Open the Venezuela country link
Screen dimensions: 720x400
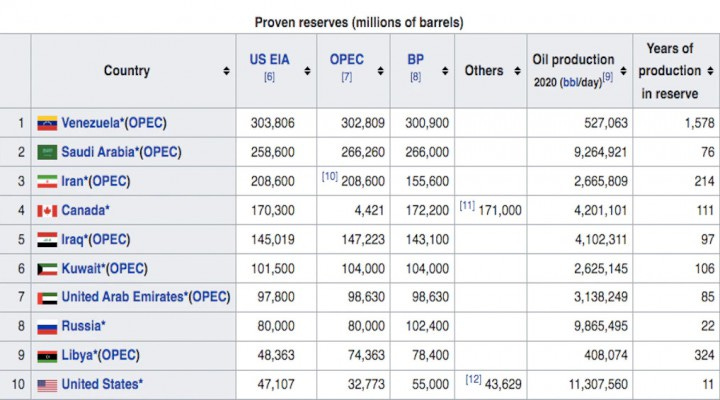coord(91,123)
